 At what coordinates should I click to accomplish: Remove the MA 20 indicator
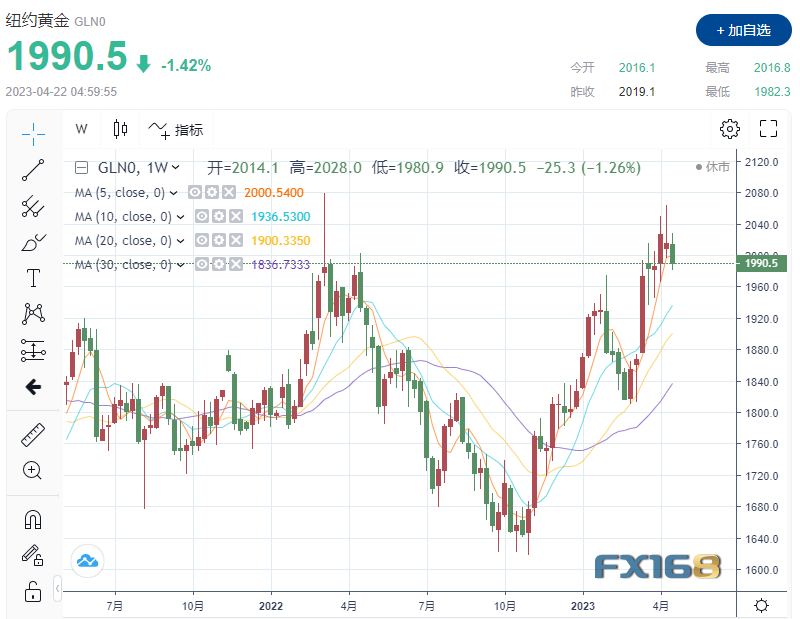235,241
